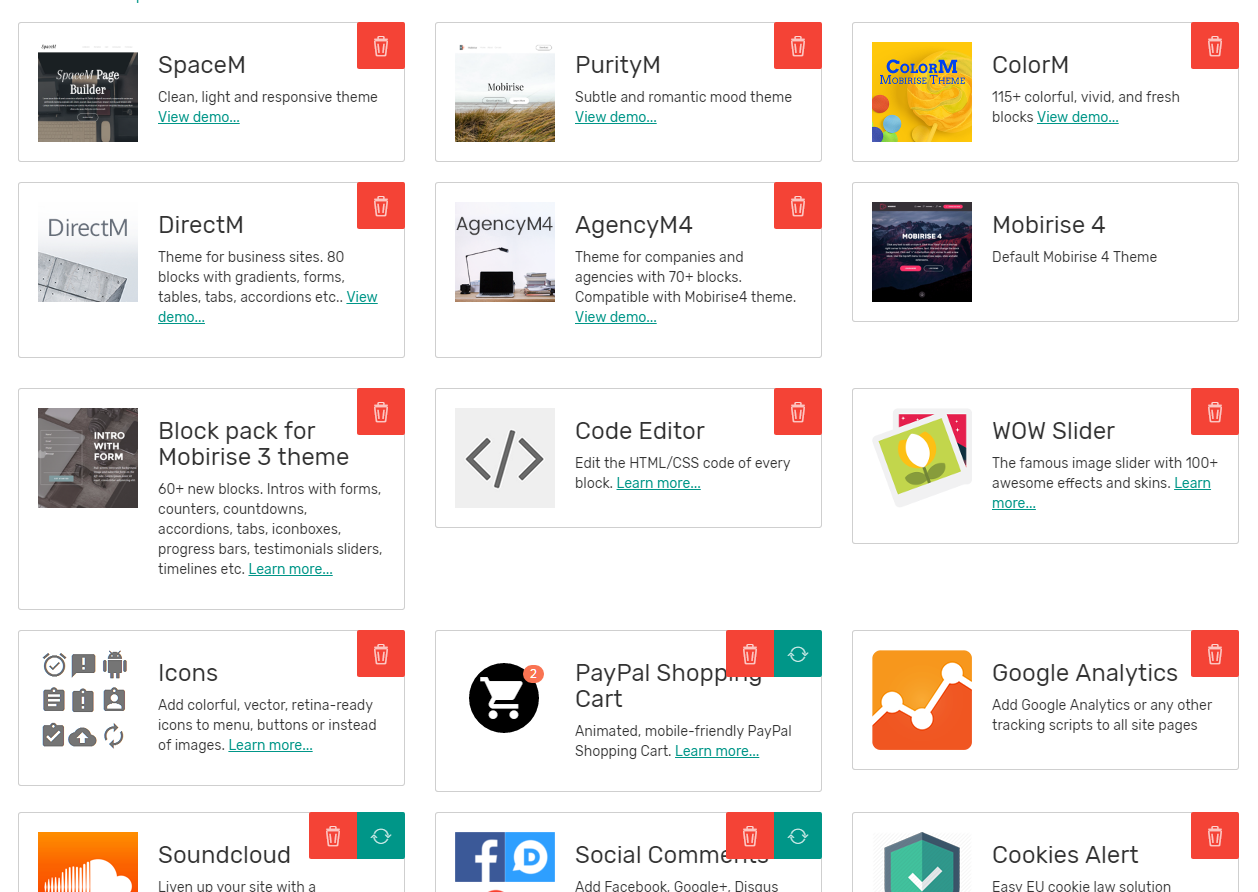Open SpaceM View demo link
The image size is (1258, 892).
pyautogui.click(x=199, y=117)
